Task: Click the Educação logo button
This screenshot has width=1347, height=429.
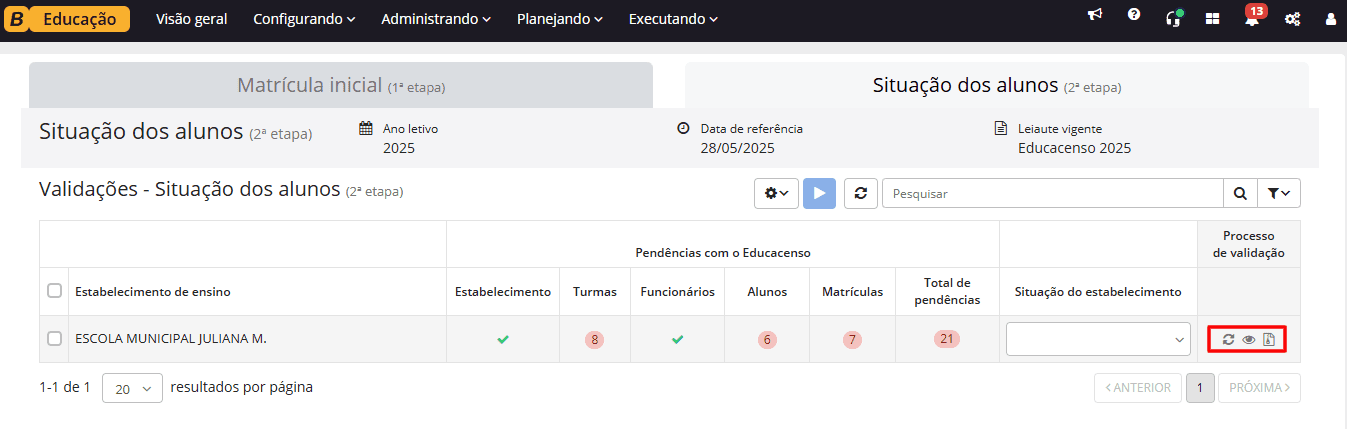Action: tap(67, 19)
